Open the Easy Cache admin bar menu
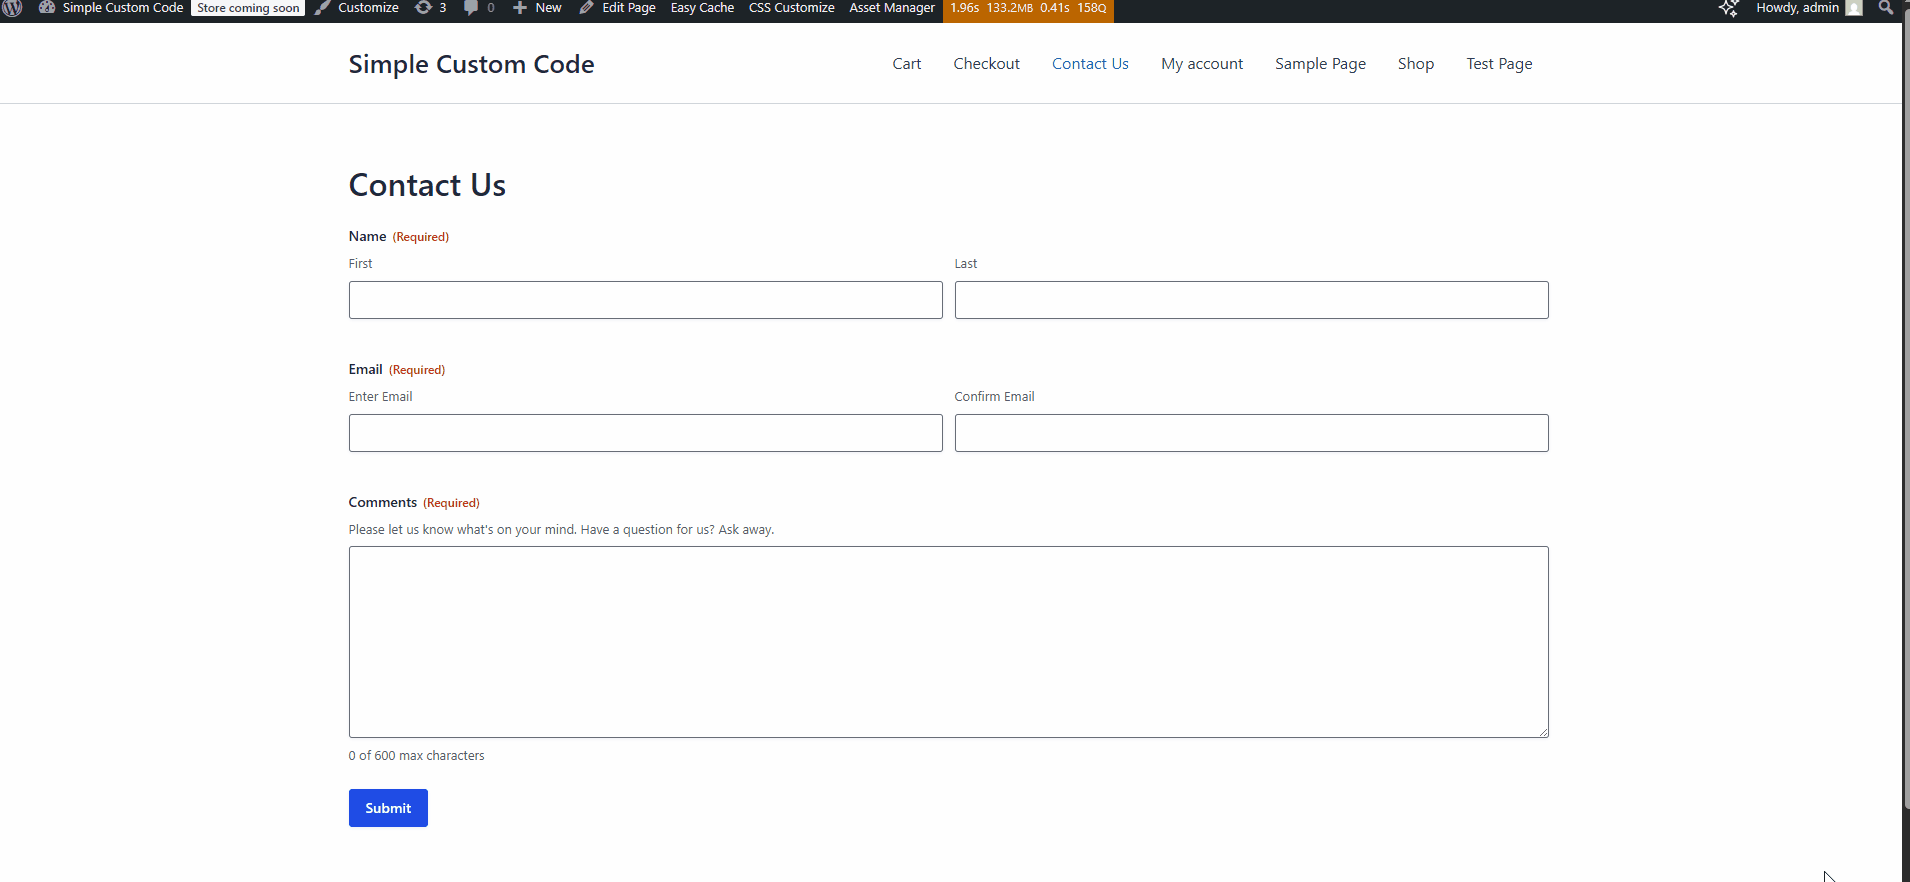The image size is (1910, 882). click(702, 7)
